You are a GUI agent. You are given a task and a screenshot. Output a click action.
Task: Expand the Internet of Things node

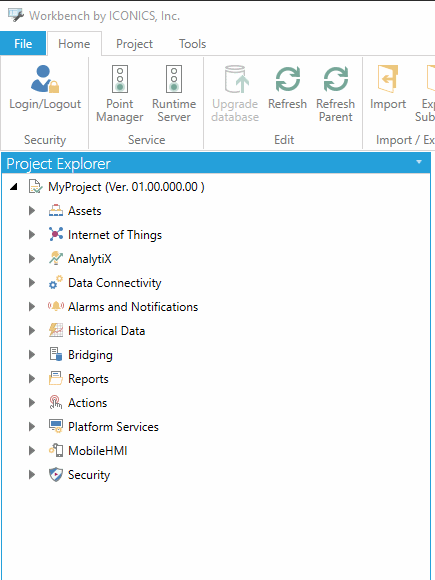click(32, 235)
